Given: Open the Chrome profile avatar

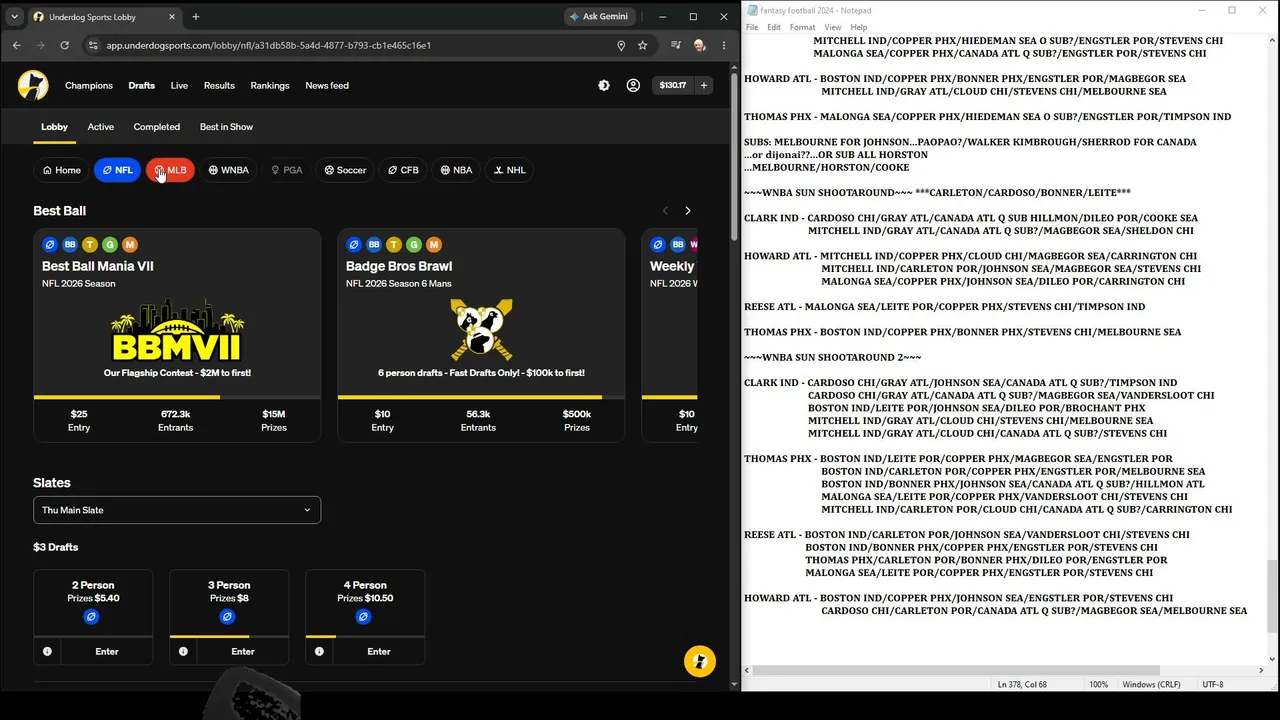Looking at the screenshot, I should click(x=699, y=45).
